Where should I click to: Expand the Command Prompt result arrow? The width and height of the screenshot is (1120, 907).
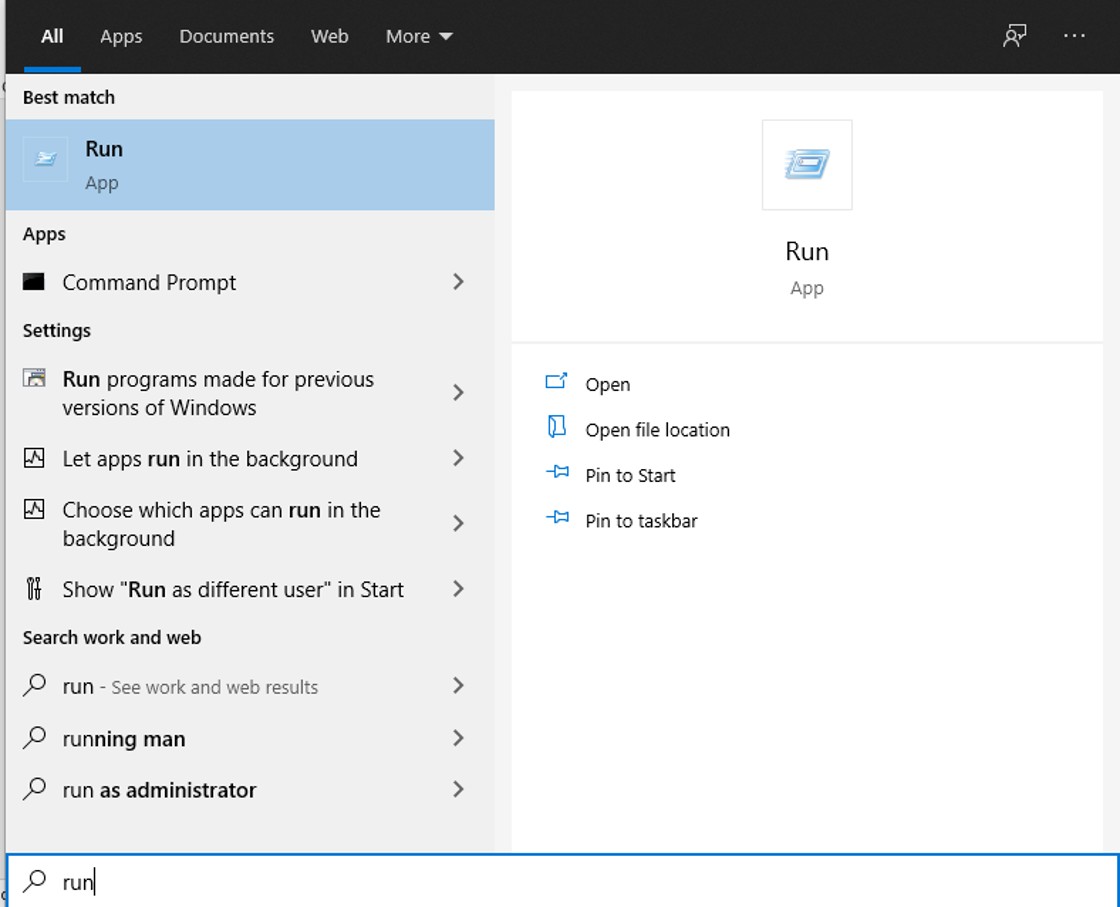[x=458, y=282]
